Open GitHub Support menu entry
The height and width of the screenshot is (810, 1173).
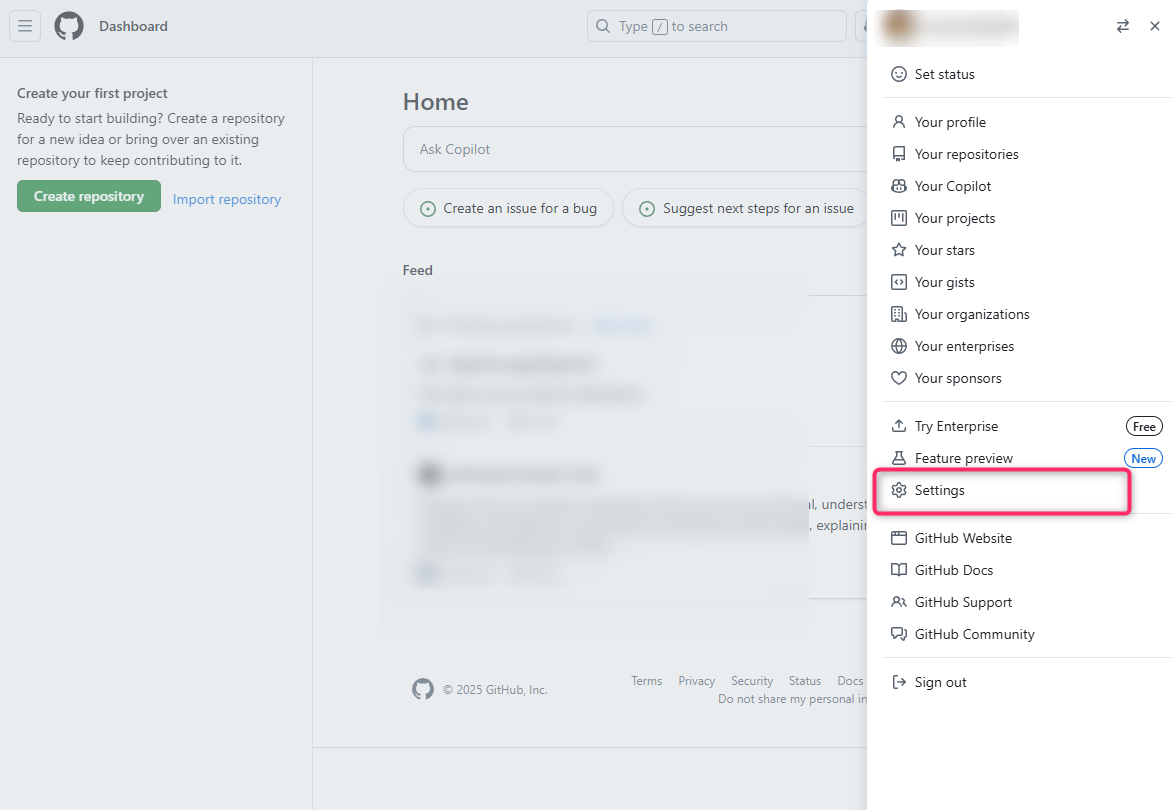tap(1026, 602)
